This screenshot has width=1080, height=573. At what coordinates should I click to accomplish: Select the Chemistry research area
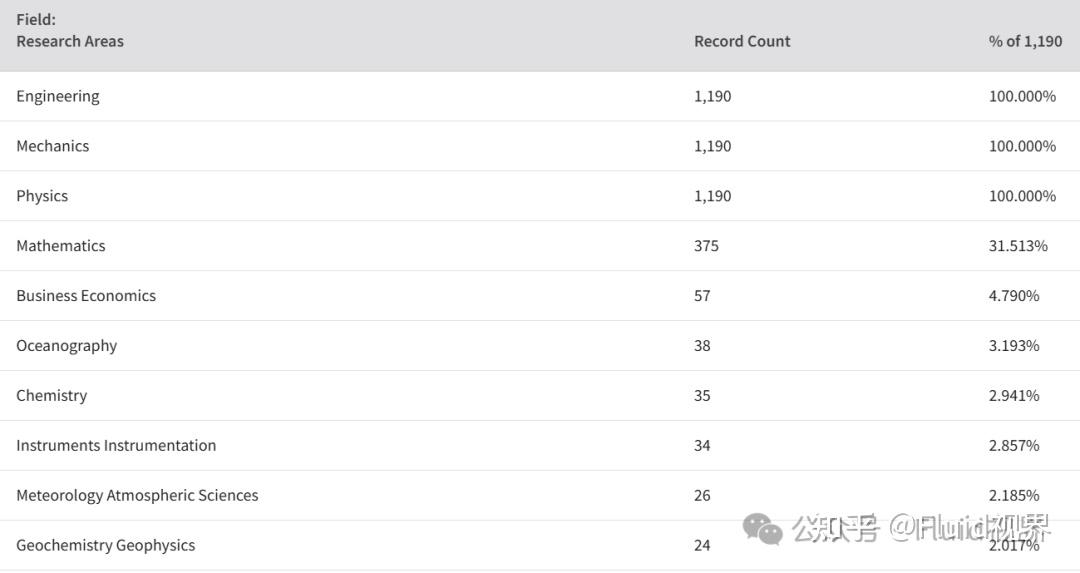(x=52, y=396)
